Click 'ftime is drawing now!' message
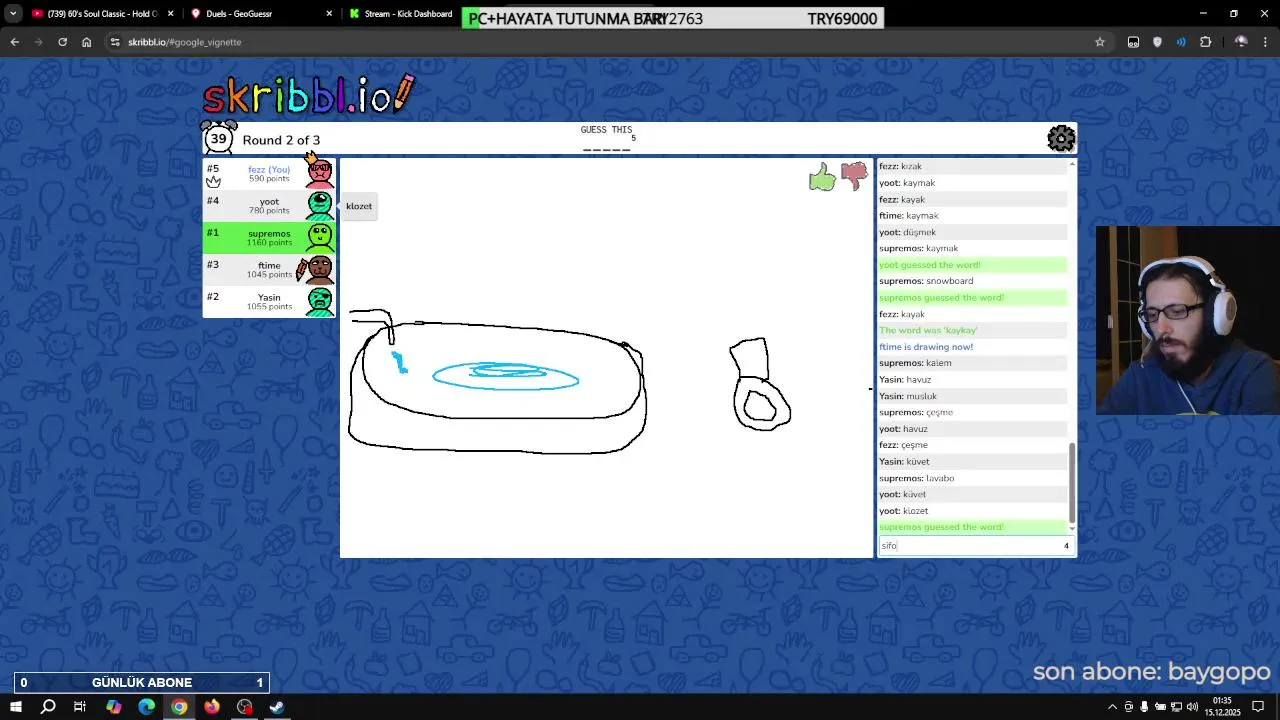Screen dimensions: 1280x720 pos(926,347)
